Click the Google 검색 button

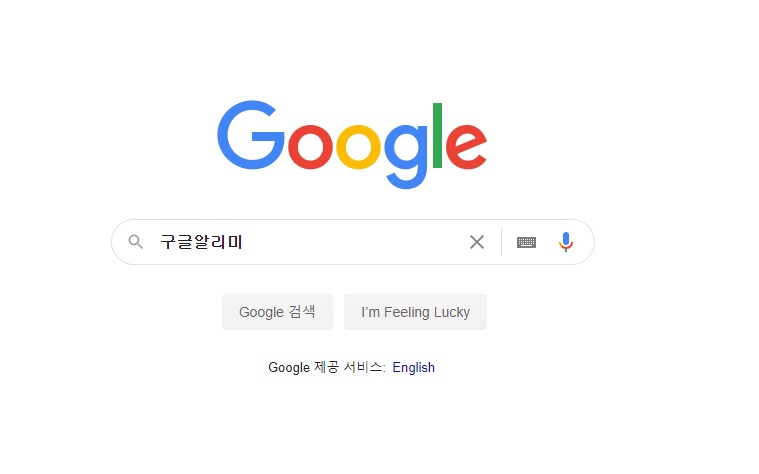[277, 312]
